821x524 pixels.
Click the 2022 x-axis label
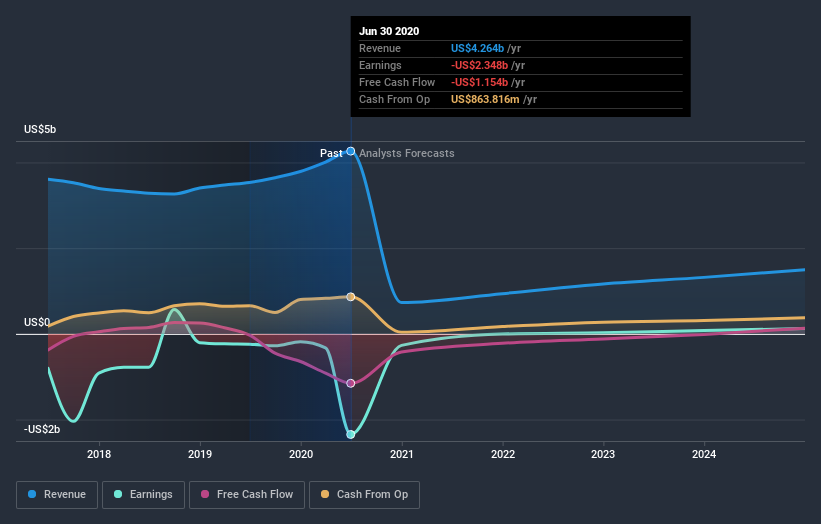point(503,454)
